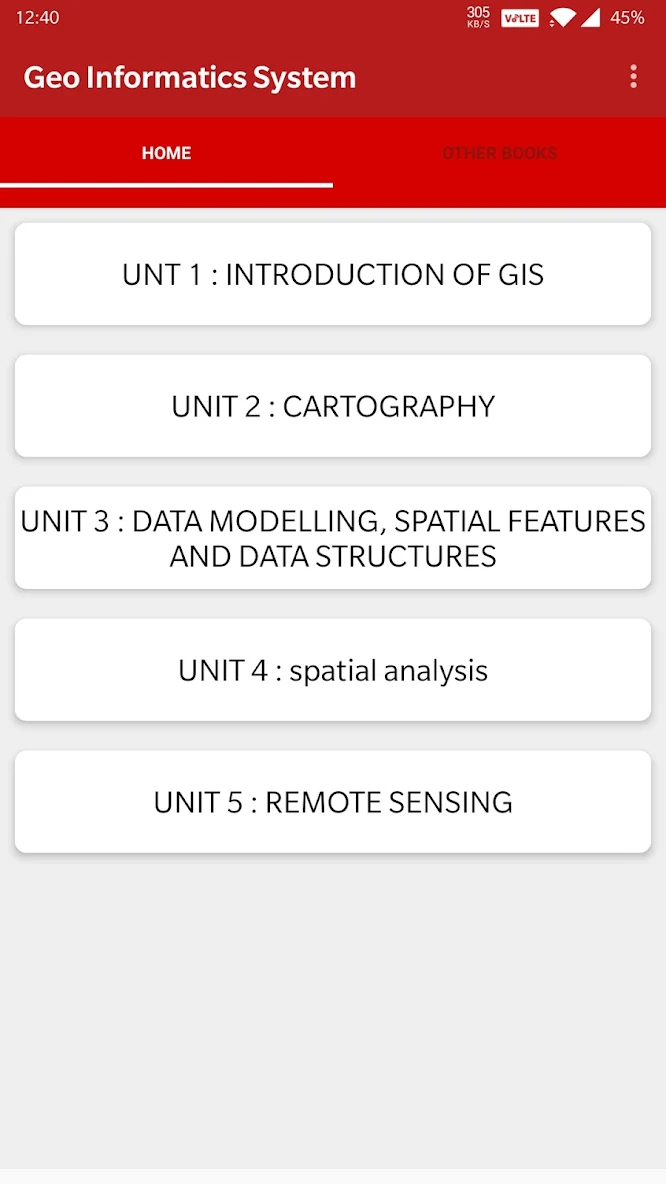666x1184 pixels.
Task: Tap the empty area below the unit list
Action: 333,1000
